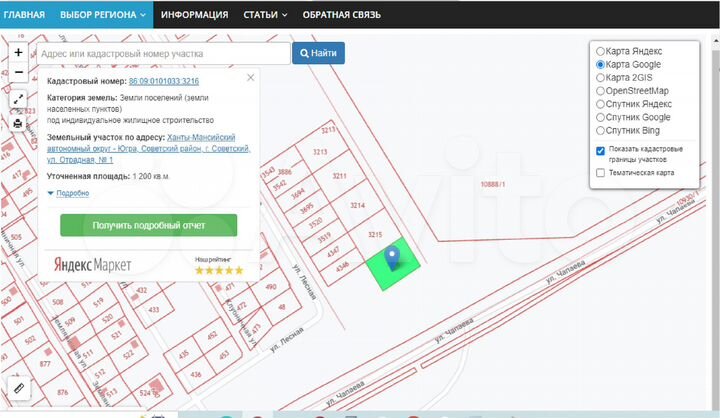Choose Спутник Bing map layer
This screenshot has width=720, height=418.
(x=600, y=130)
